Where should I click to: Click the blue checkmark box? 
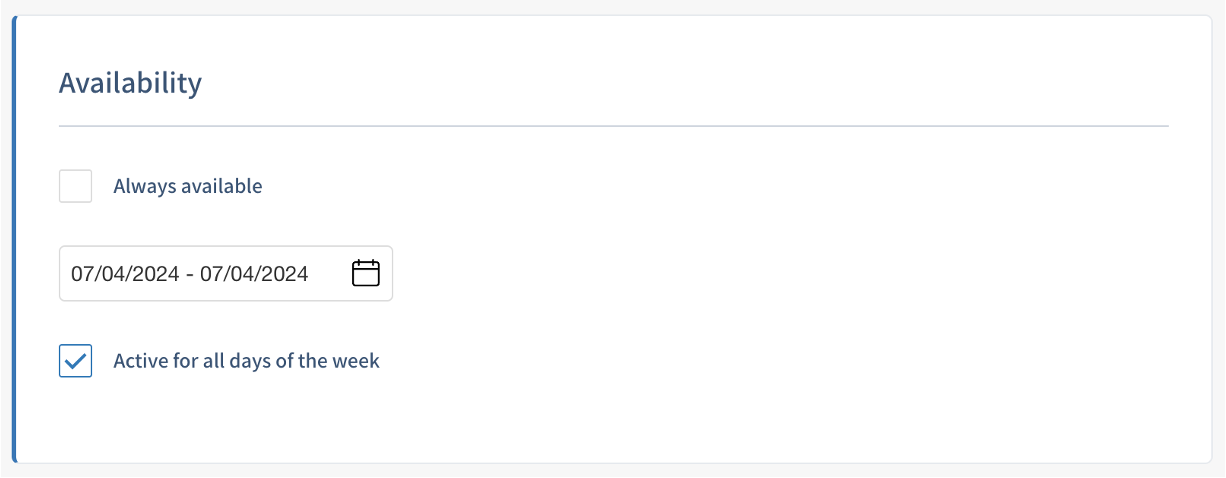[x=76, y=361]
